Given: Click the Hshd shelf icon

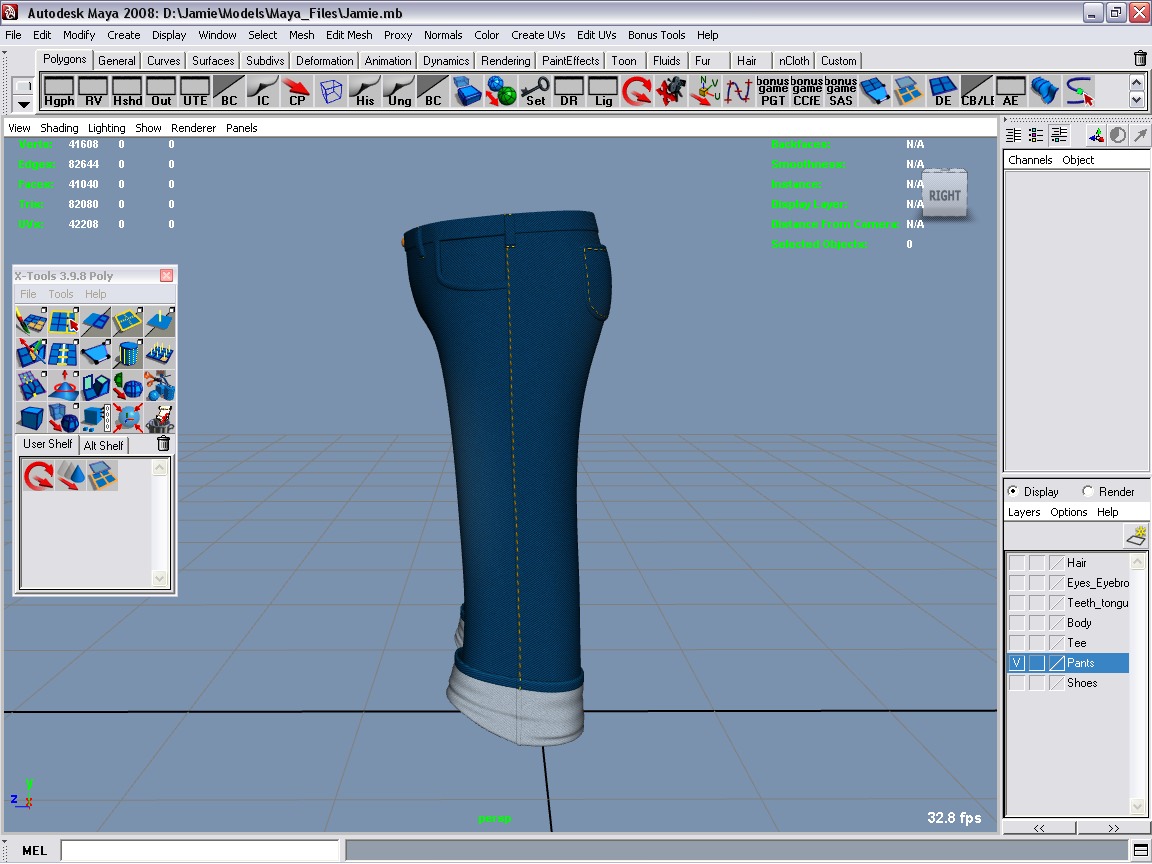Looking at the screenshot, I should pos(127,92).
